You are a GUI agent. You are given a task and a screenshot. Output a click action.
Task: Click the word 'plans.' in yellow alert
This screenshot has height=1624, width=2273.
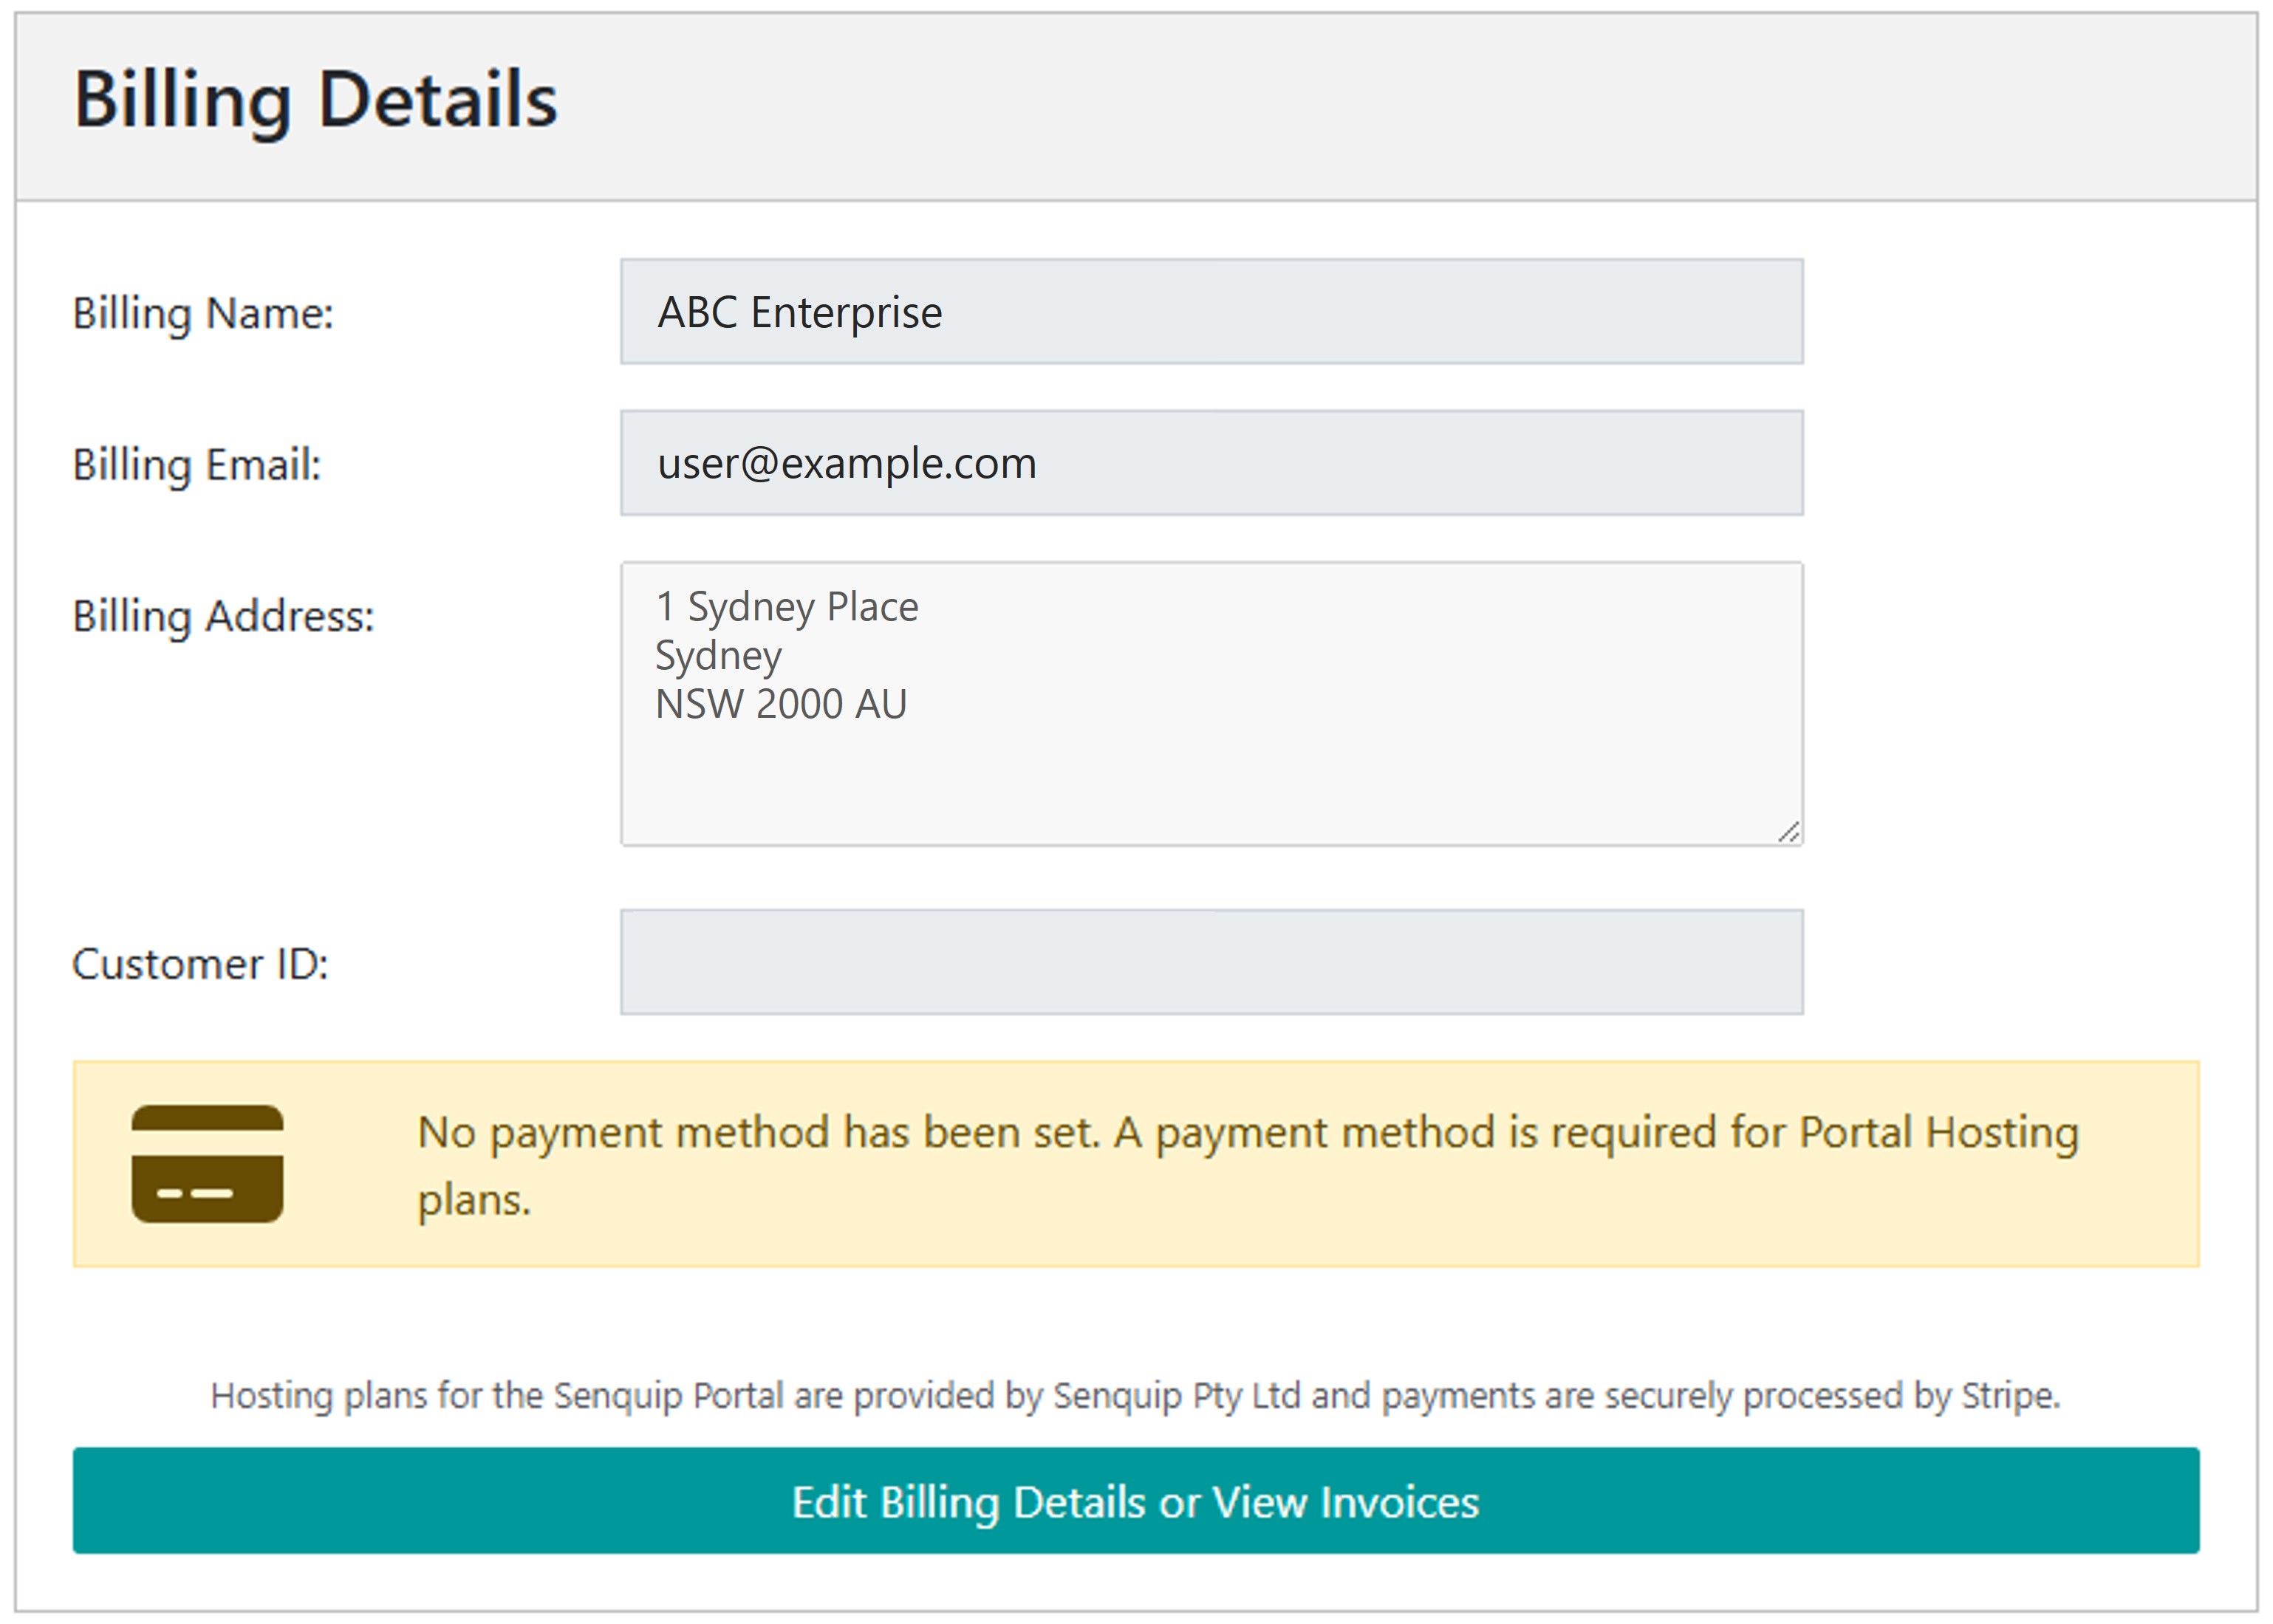point(474,1200)
